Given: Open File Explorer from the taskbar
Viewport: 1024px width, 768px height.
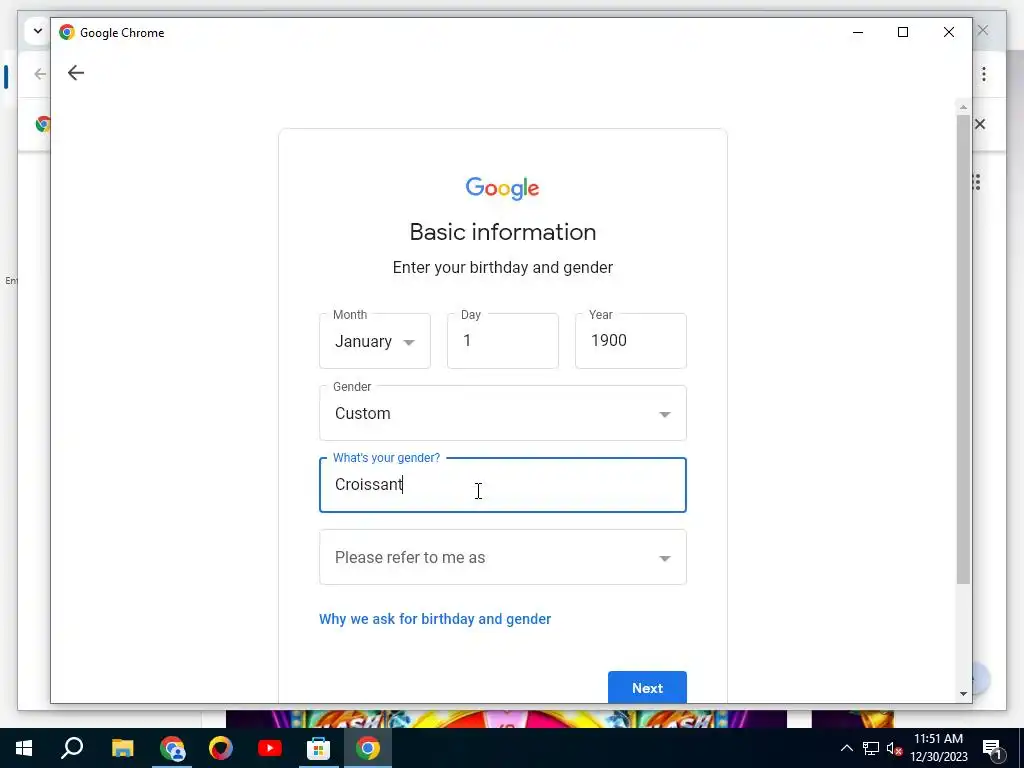Looking at the screenshot, I should click(x=122, y=748).
